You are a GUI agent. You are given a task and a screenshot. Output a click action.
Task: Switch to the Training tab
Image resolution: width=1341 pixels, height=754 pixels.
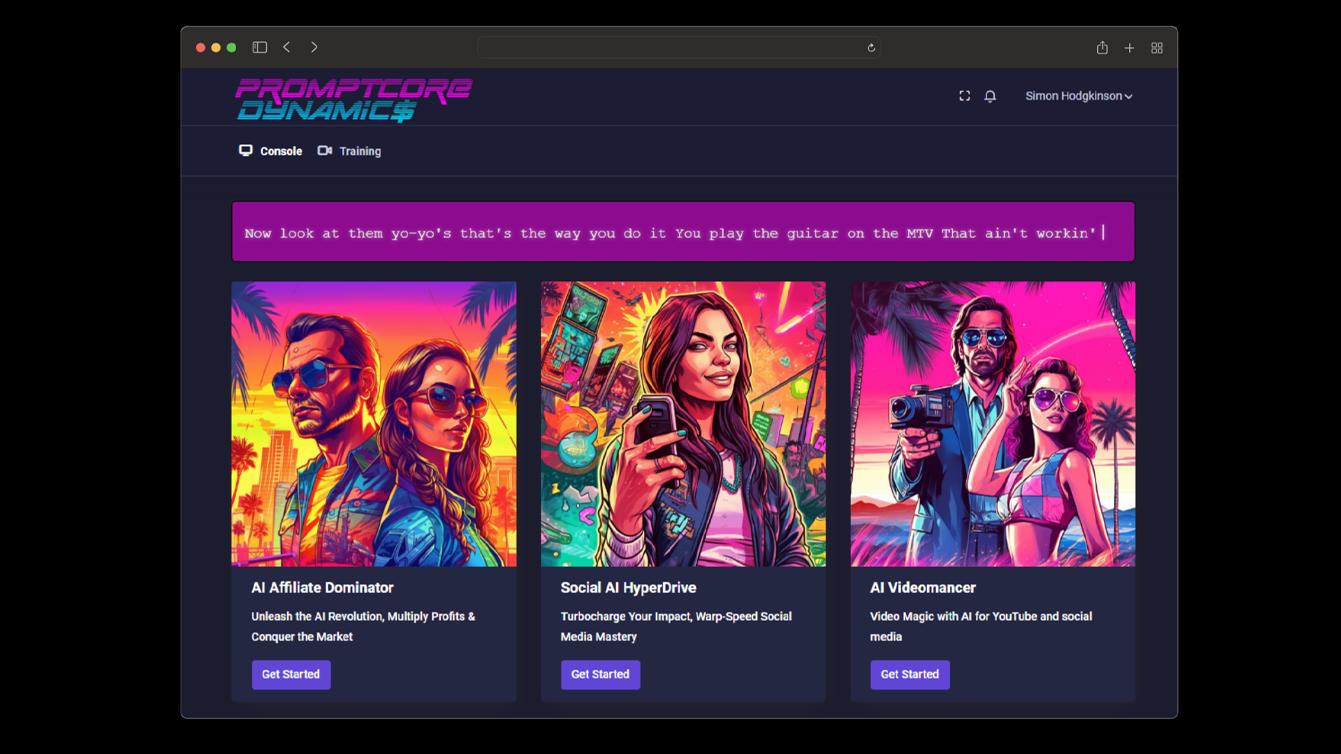pos(349,151)
